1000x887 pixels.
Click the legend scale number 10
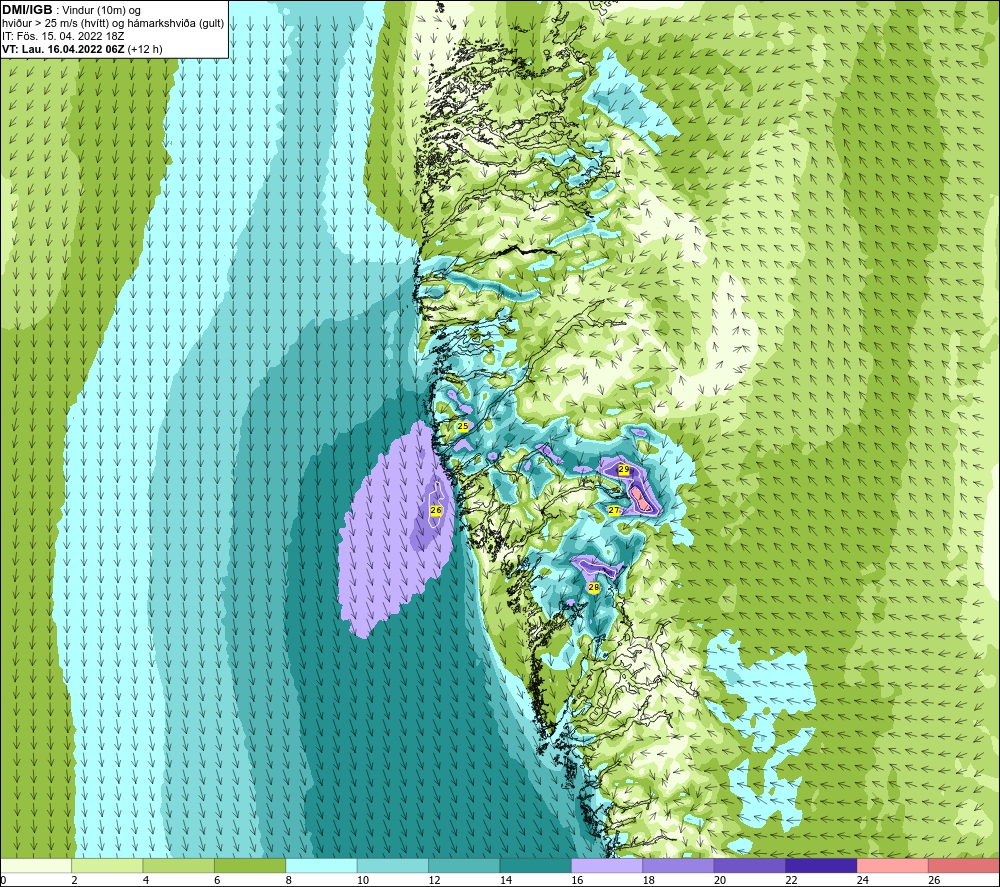[x=363, y=880]
